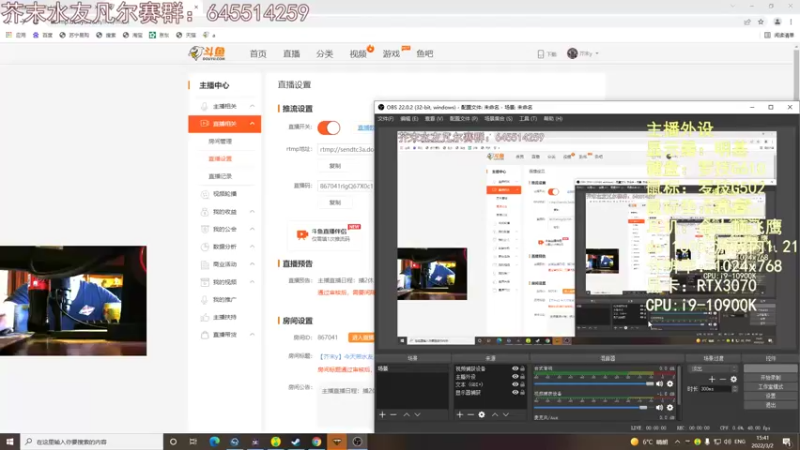This screenshot has height=450, width=800.
Task: Click the stream key field starting 867041
Action: coord(346,186)
